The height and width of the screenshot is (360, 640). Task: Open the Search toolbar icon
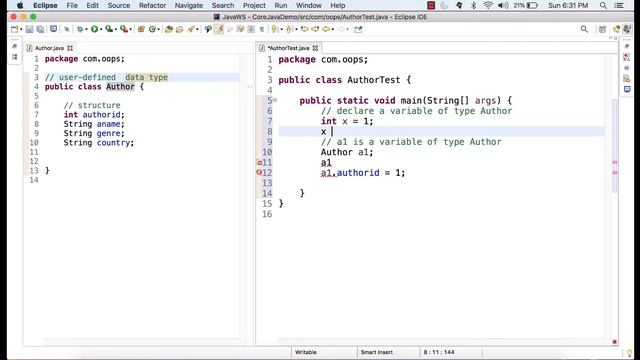(191, 29)
